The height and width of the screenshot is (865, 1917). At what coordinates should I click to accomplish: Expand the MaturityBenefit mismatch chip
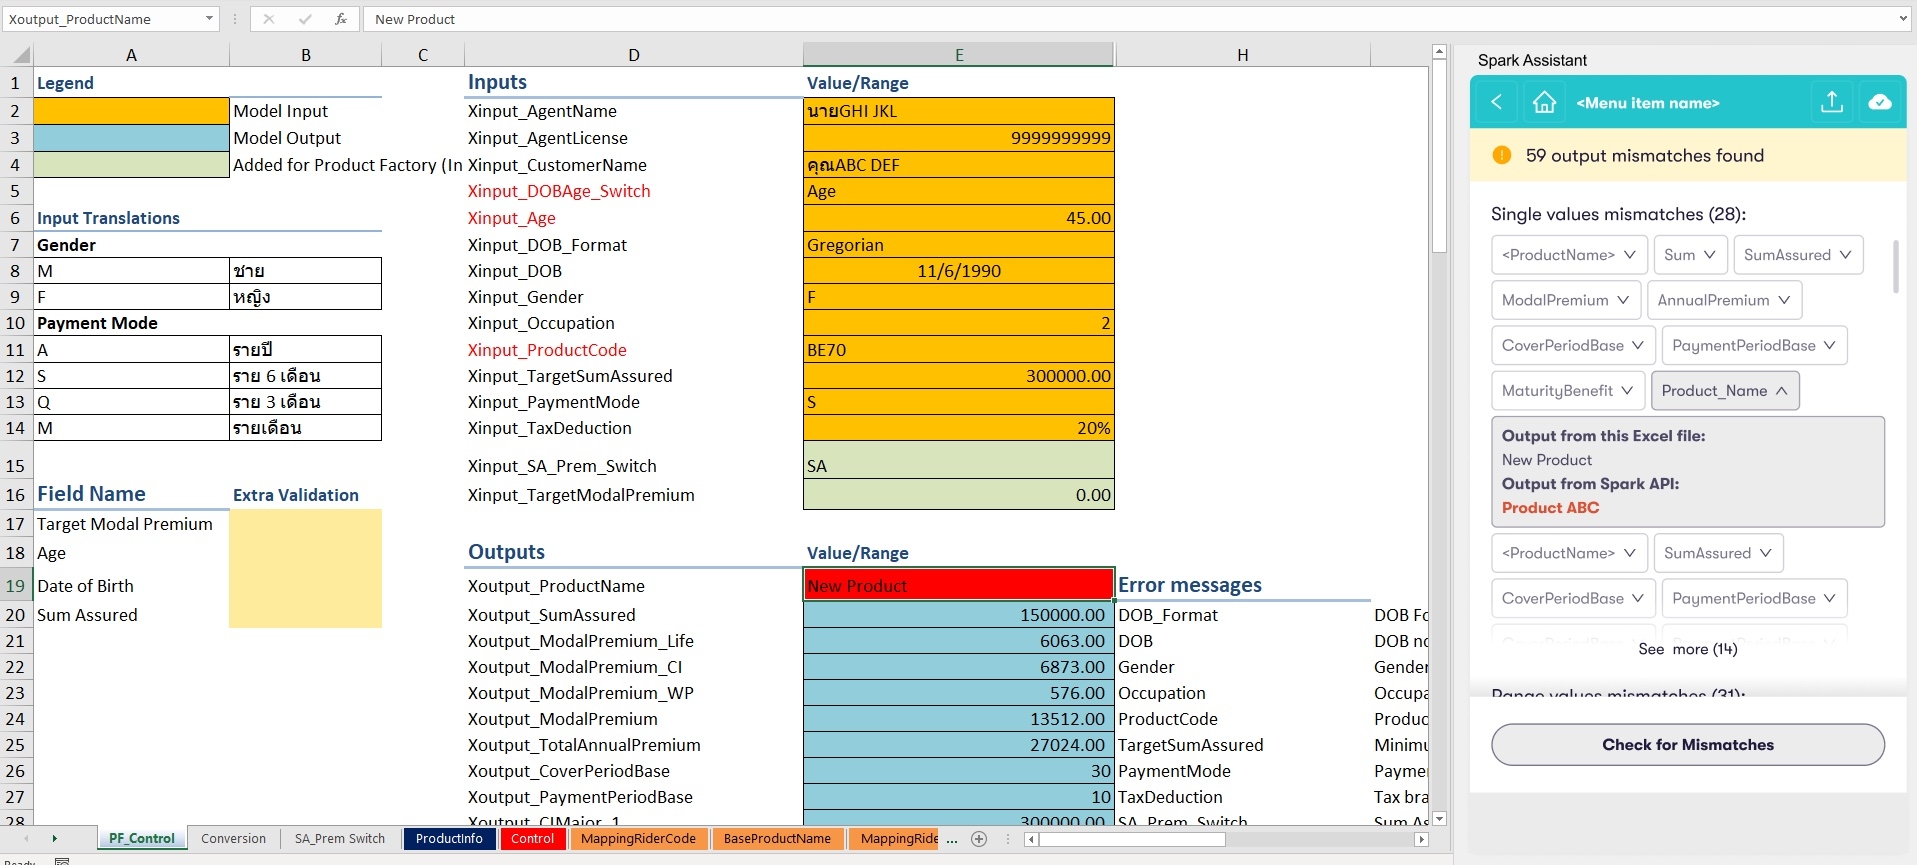1567,391
